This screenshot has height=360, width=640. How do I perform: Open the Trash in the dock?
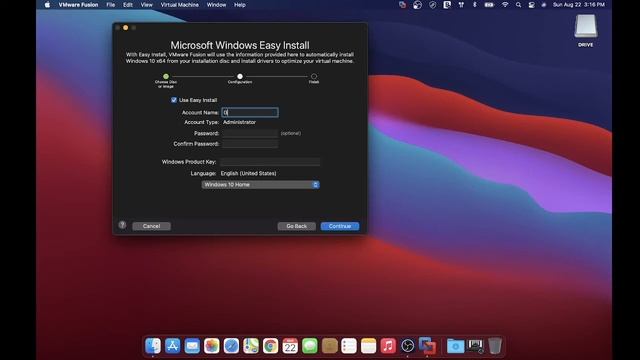click(495, 346)
